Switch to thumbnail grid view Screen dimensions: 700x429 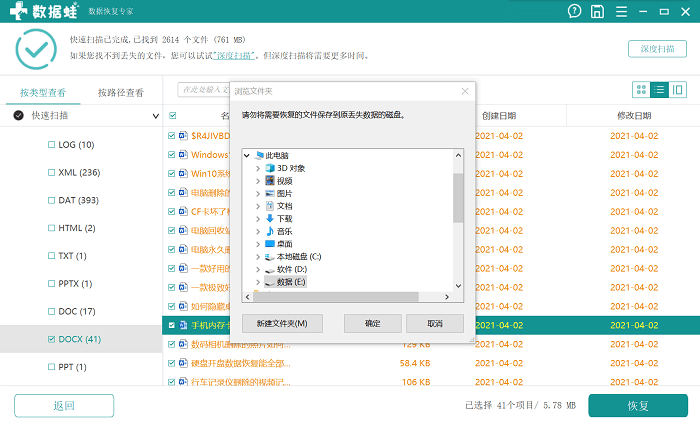(x=641, y=90)
